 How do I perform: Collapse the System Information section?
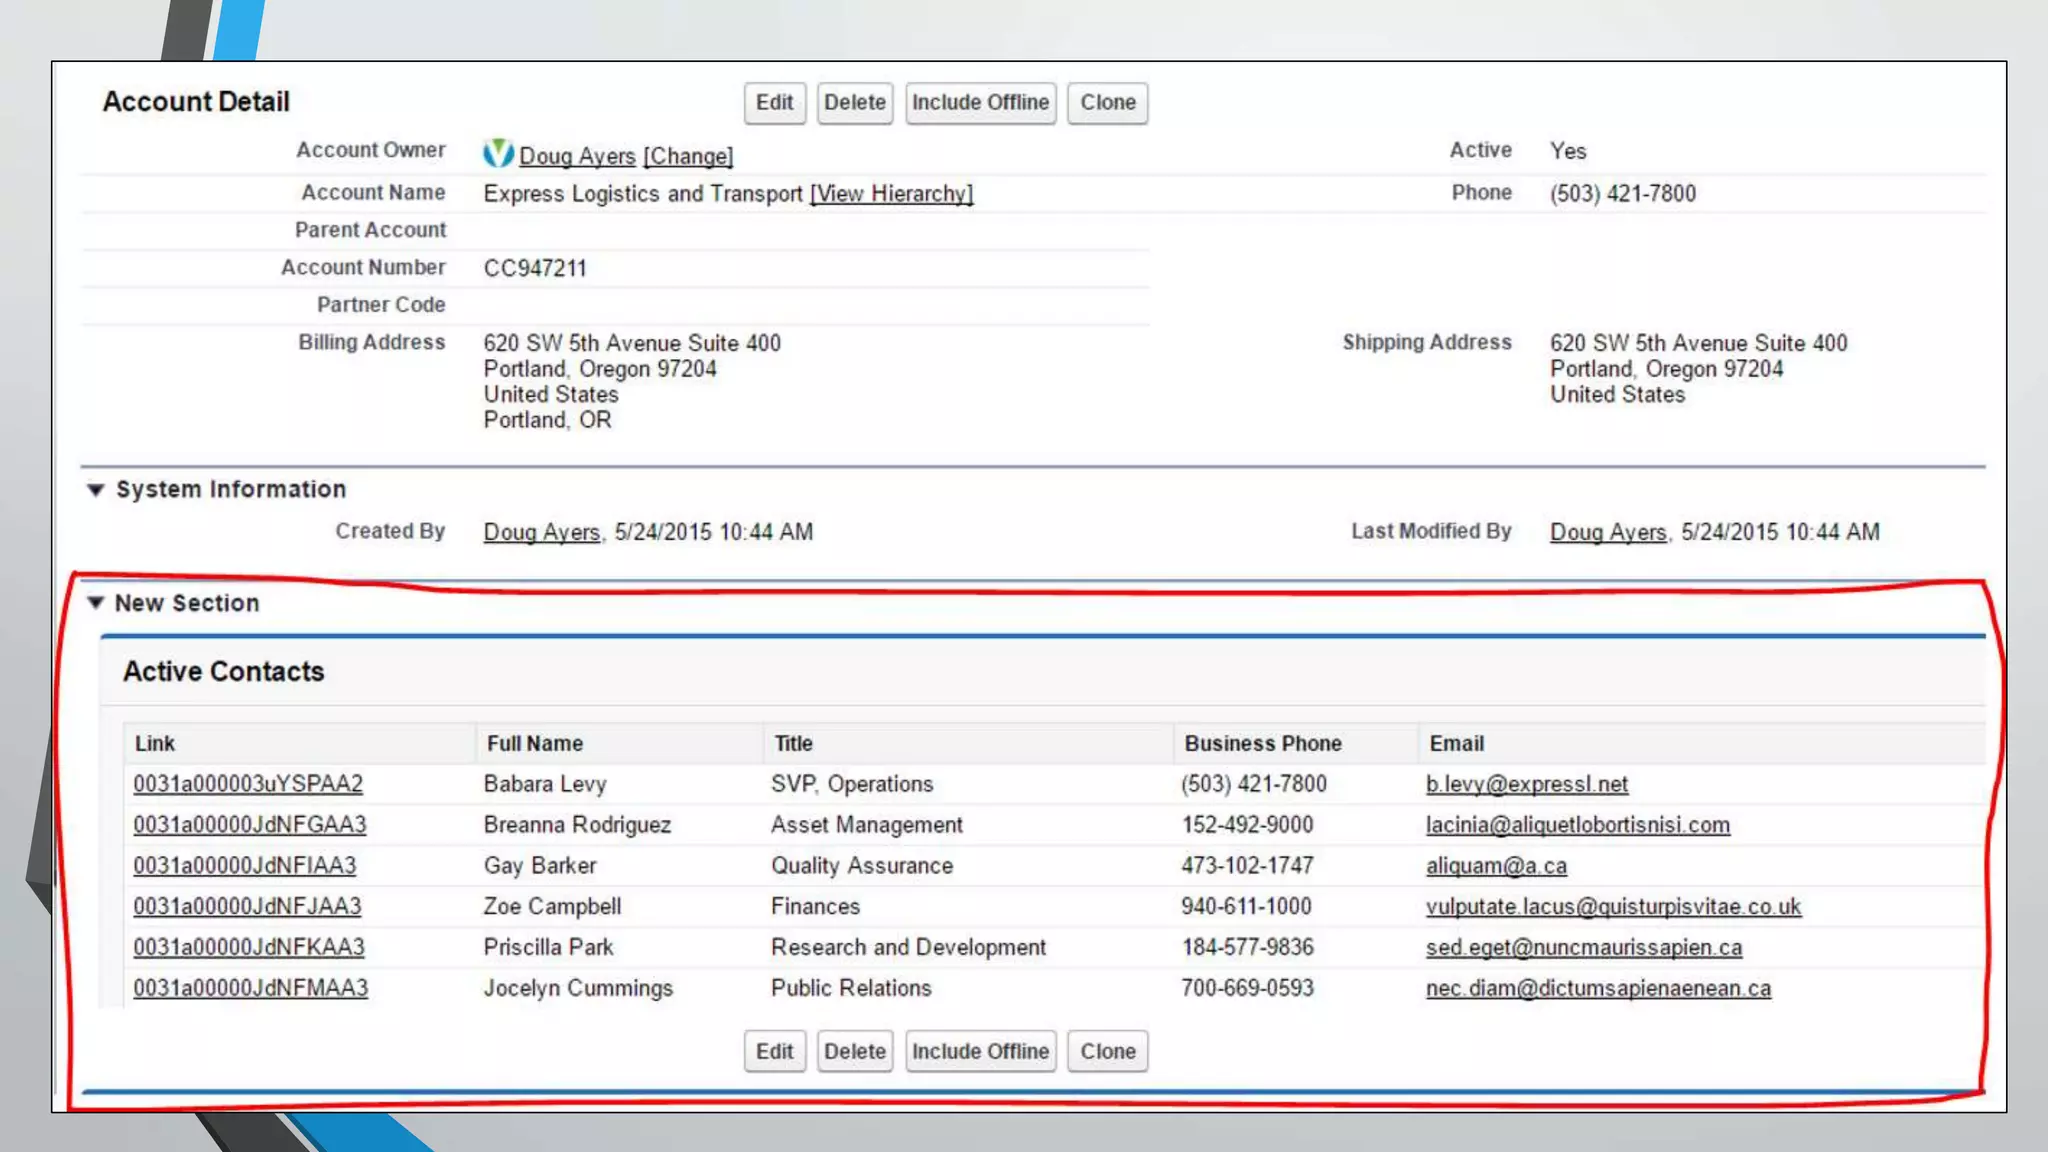[96, 490]
